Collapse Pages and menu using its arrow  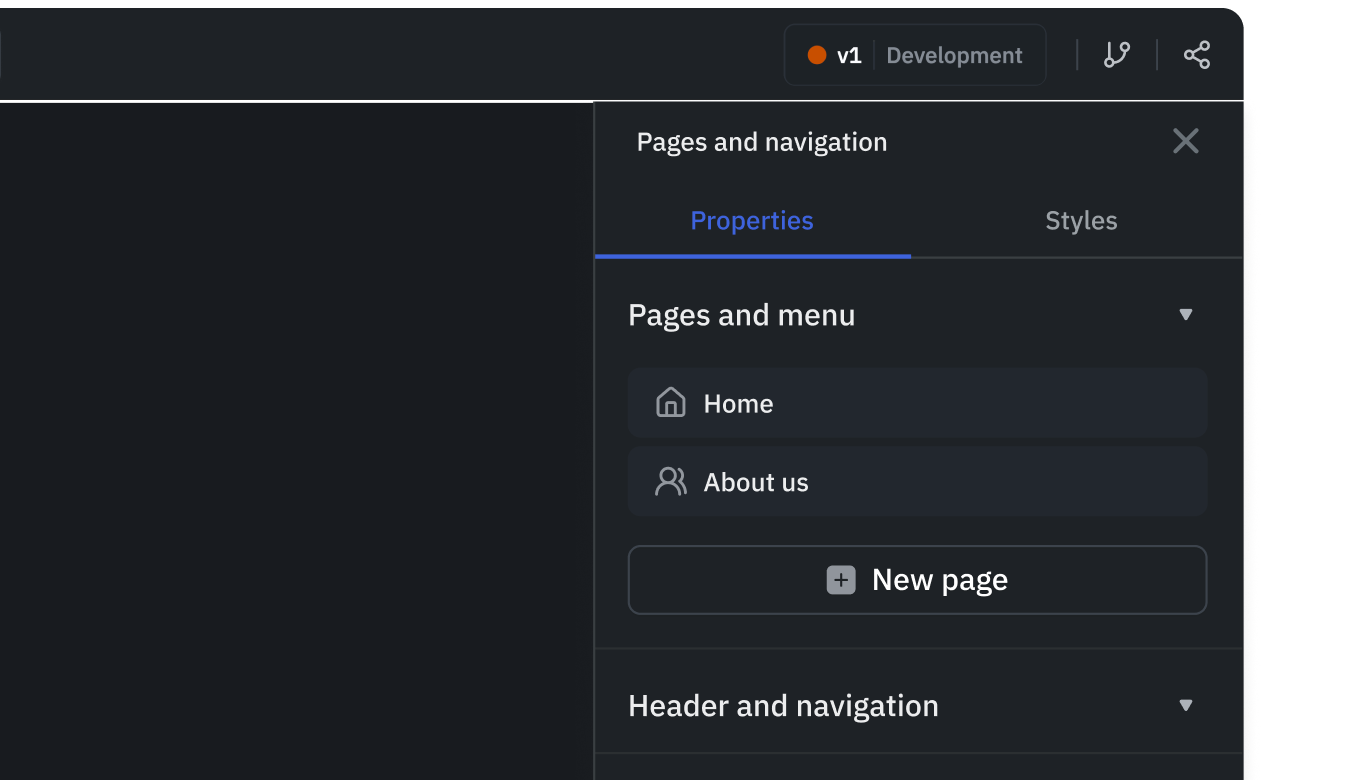[1186, 315]
